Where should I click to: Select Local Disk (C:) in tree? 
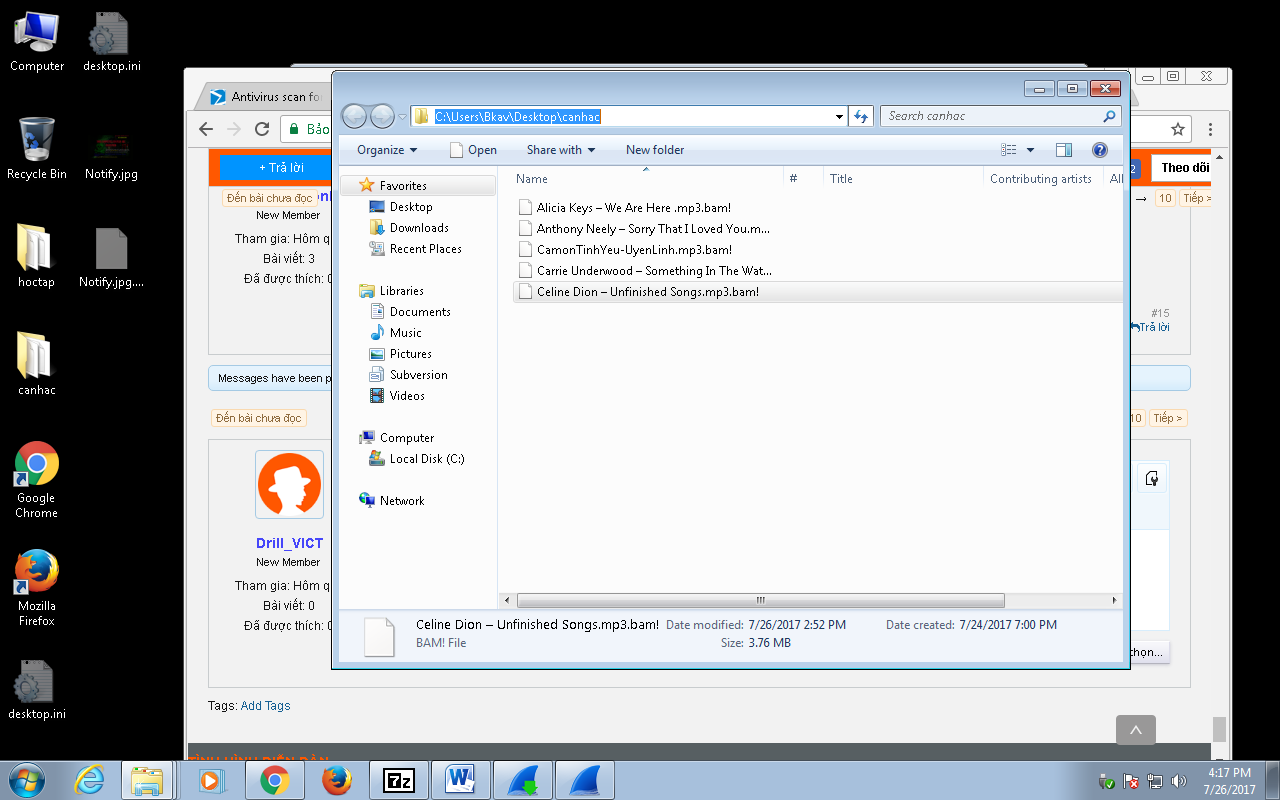pos(426,459)
